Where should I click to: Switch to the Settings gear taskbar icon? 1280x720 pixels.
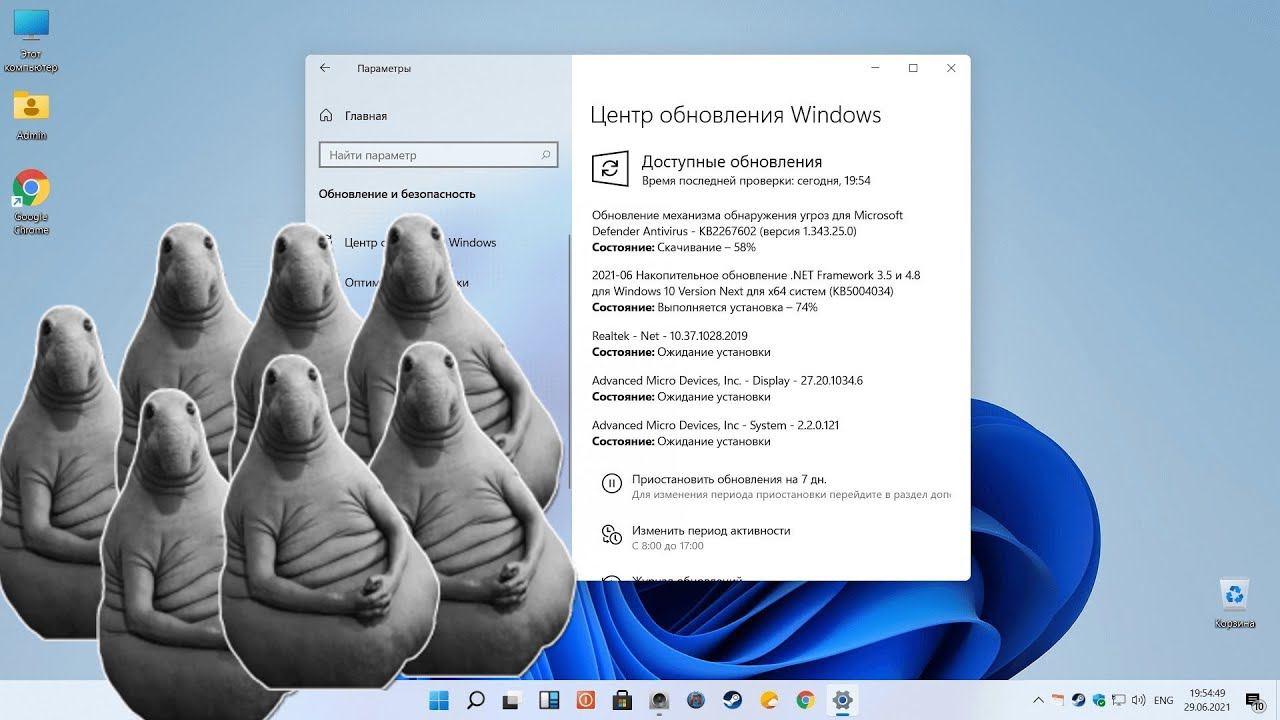(x=842, y=700)
